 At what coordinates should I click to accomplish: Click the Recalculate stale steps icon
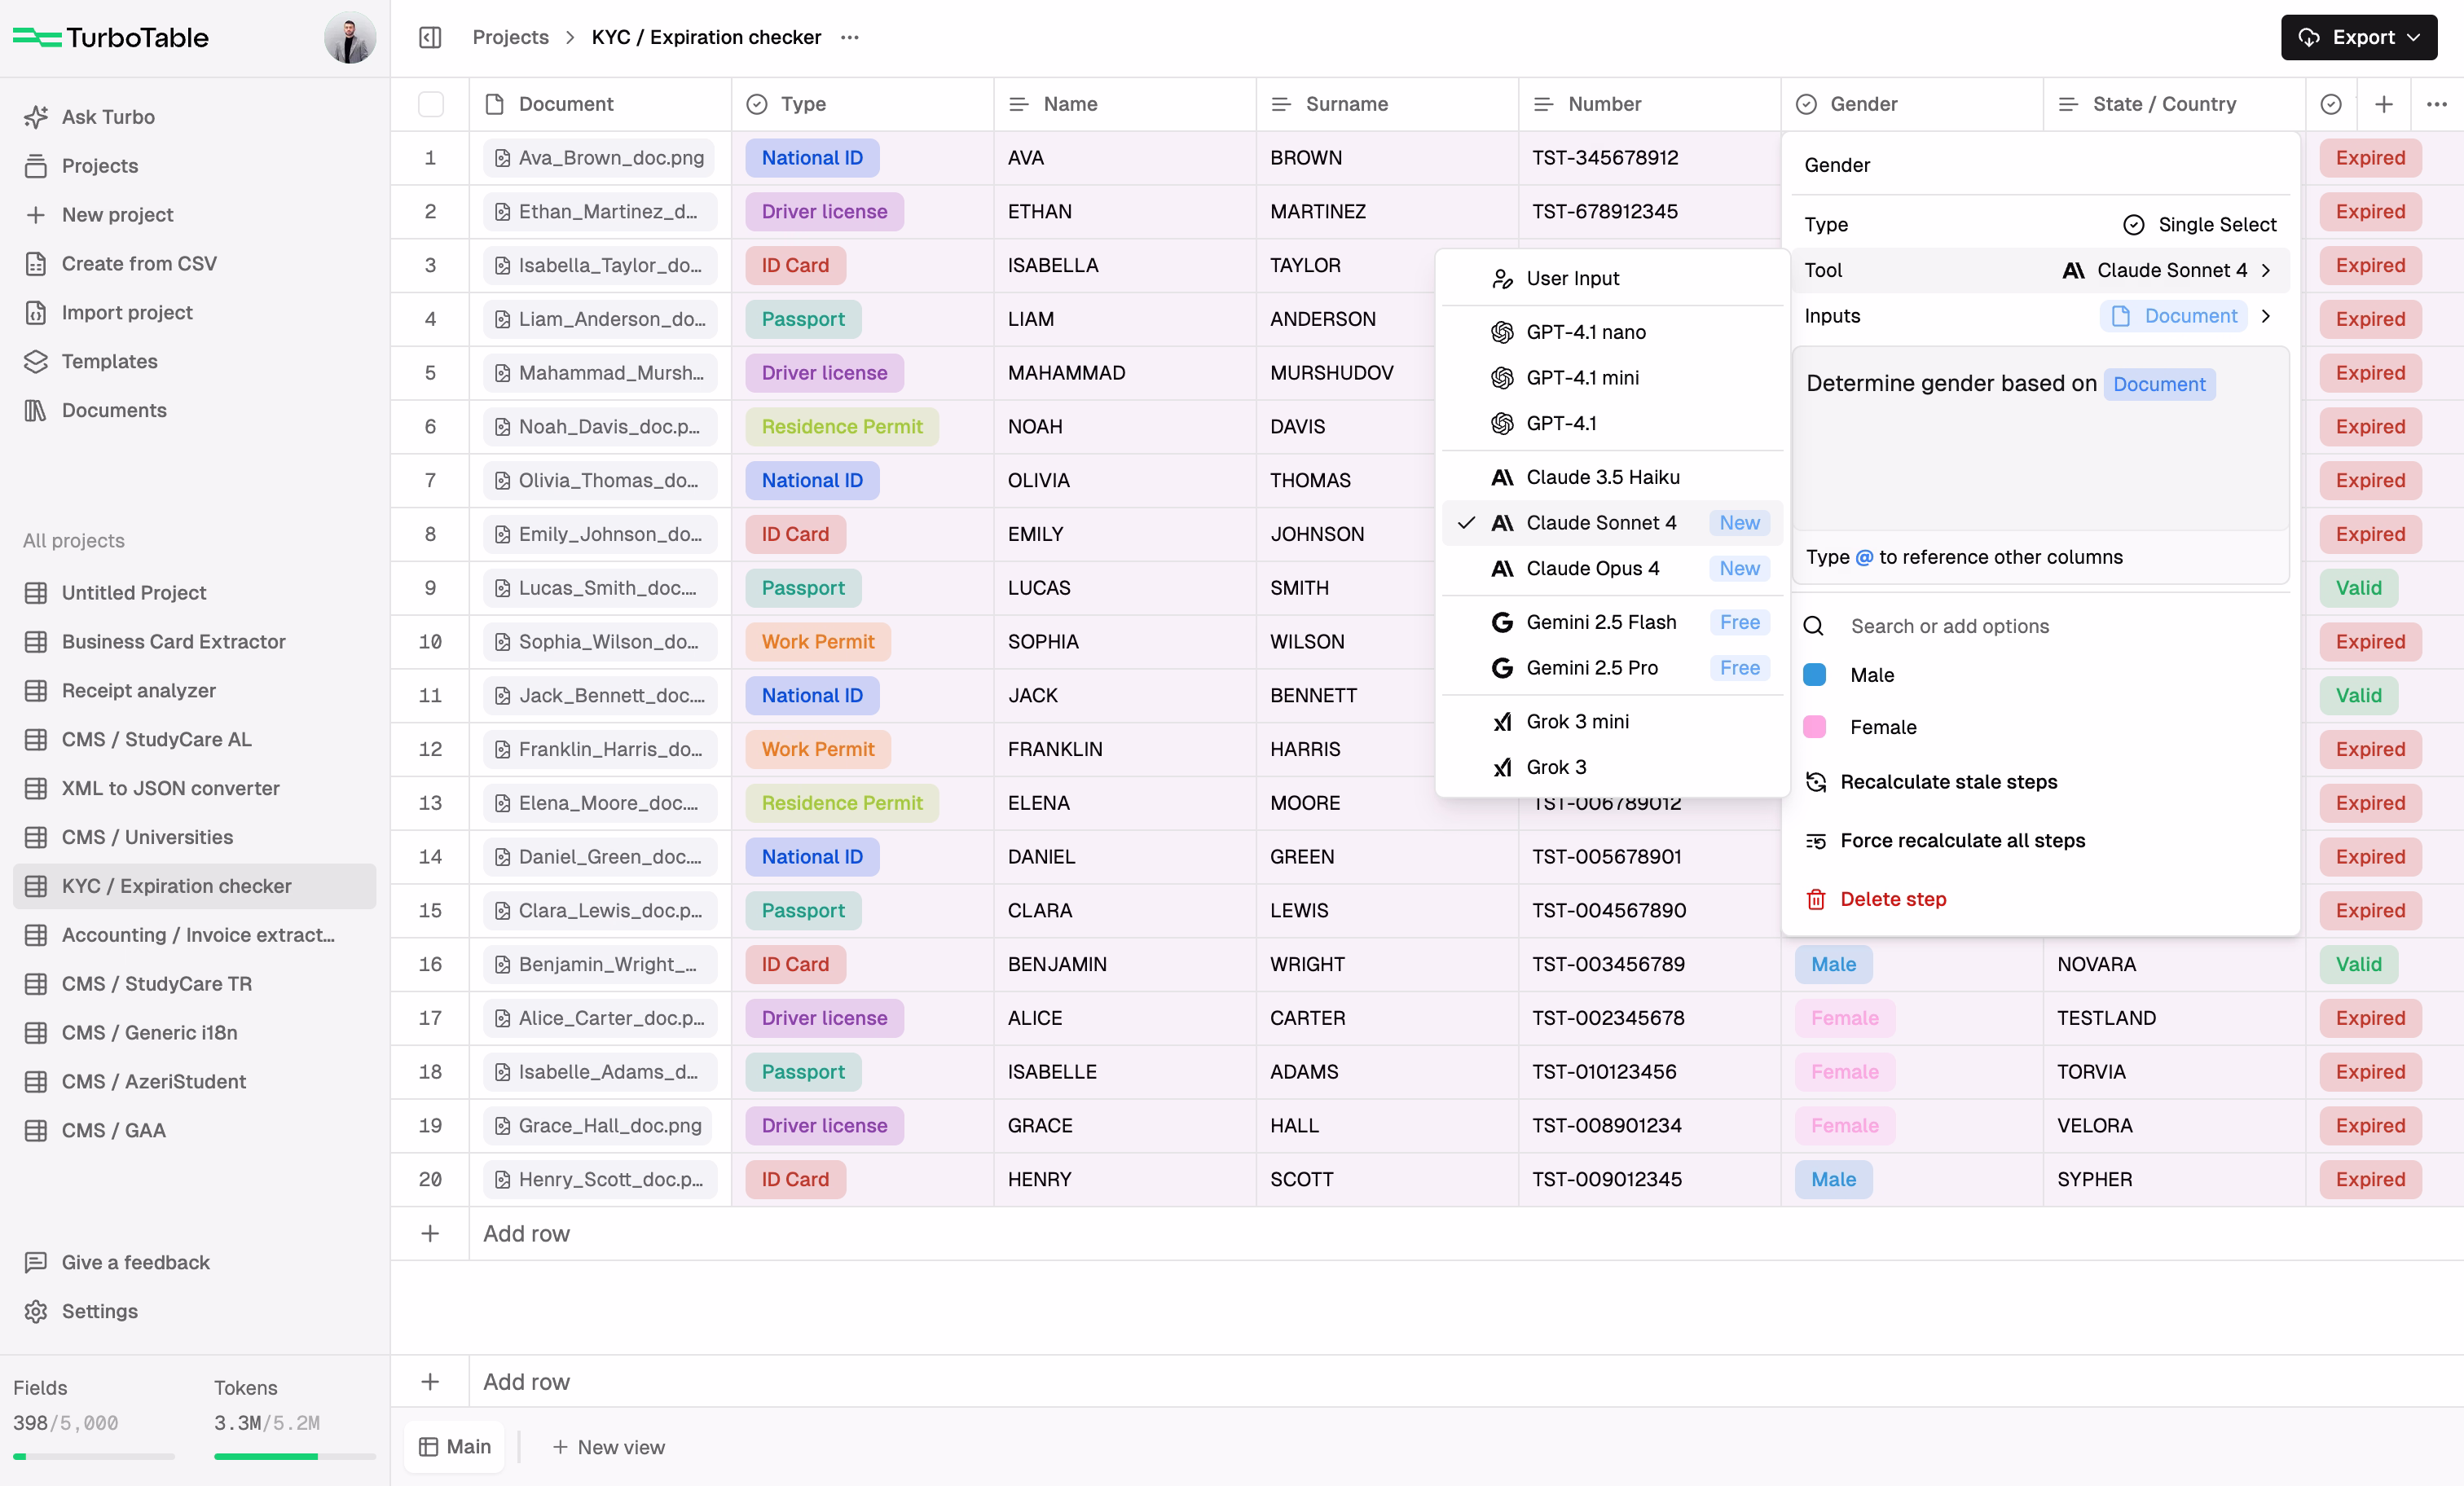coord(1817,782)
